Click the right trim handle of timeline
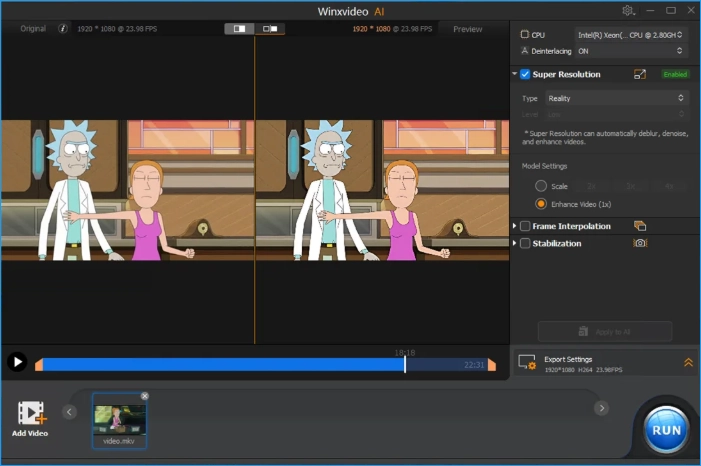This screenshot has height=466, width=701. tap(492, 364)
